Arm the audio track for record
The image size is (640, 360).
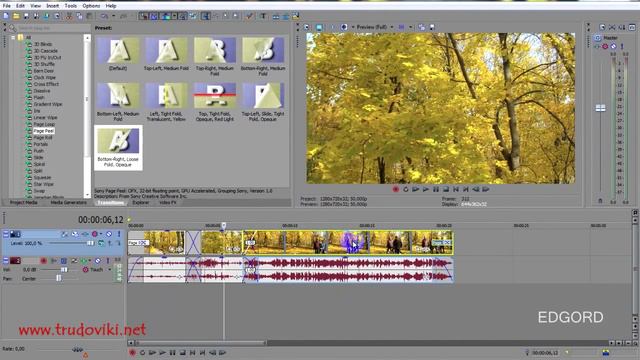coord(44,260)
